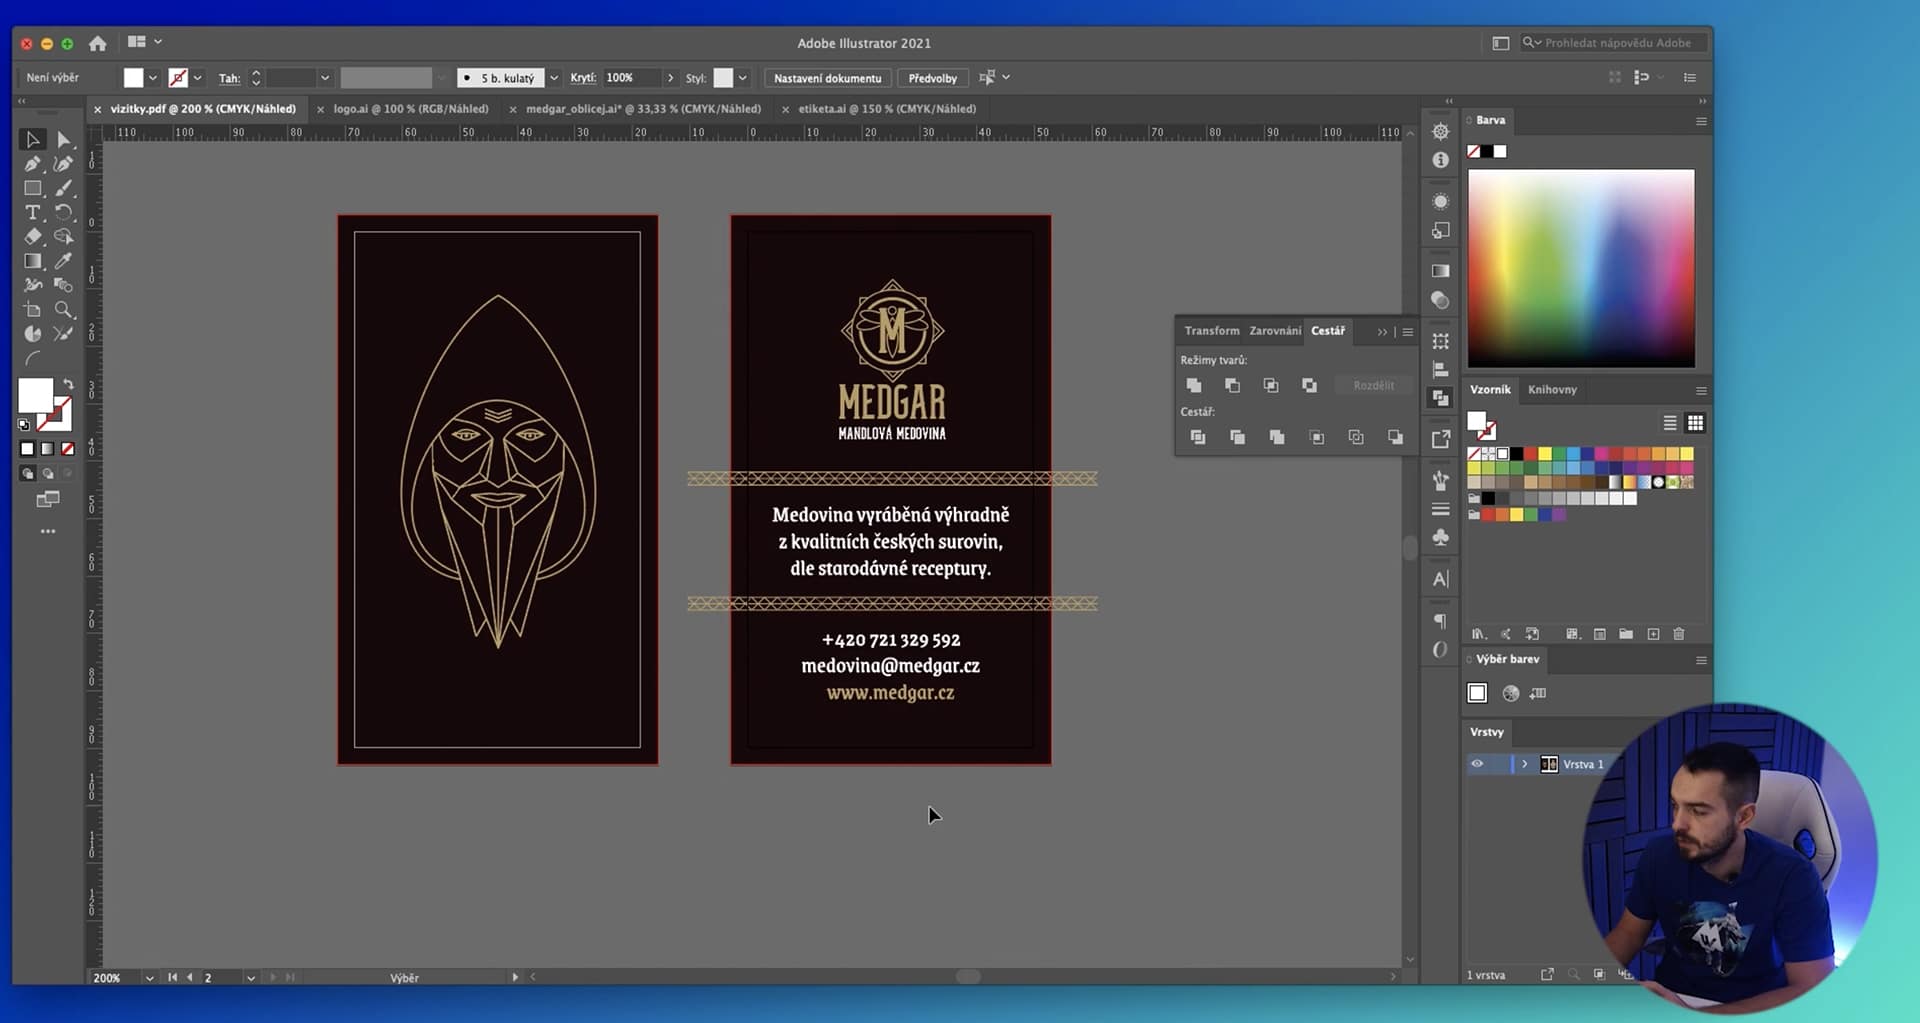Set color mode button below fill box
The image size is (1920, 1023).
(27, 449)
